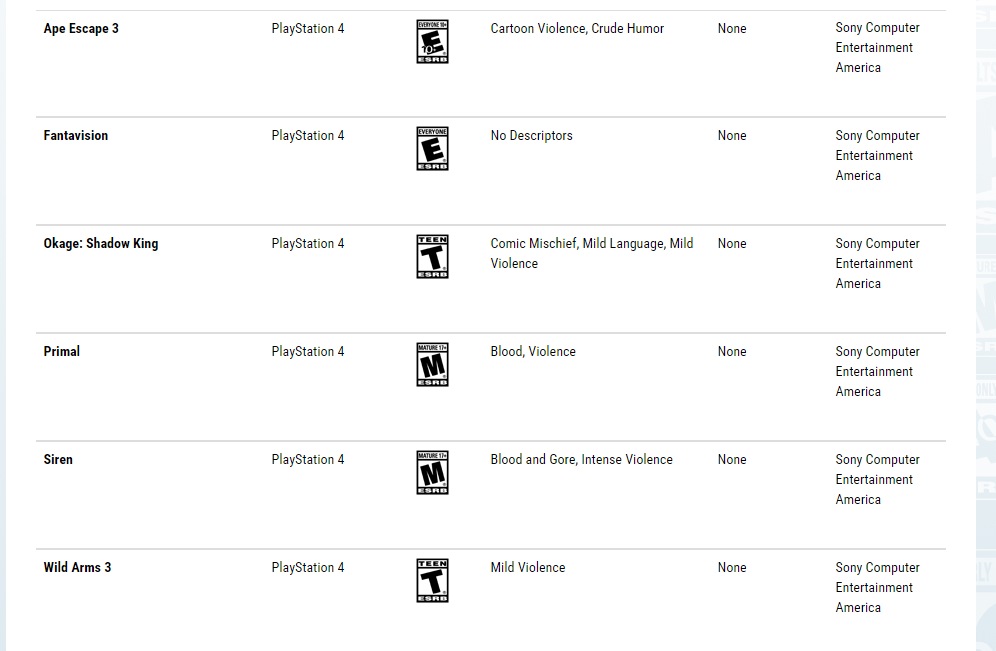Open the Siren game entry
Viewport: 996px width, 651px height.
click(58, 460)
